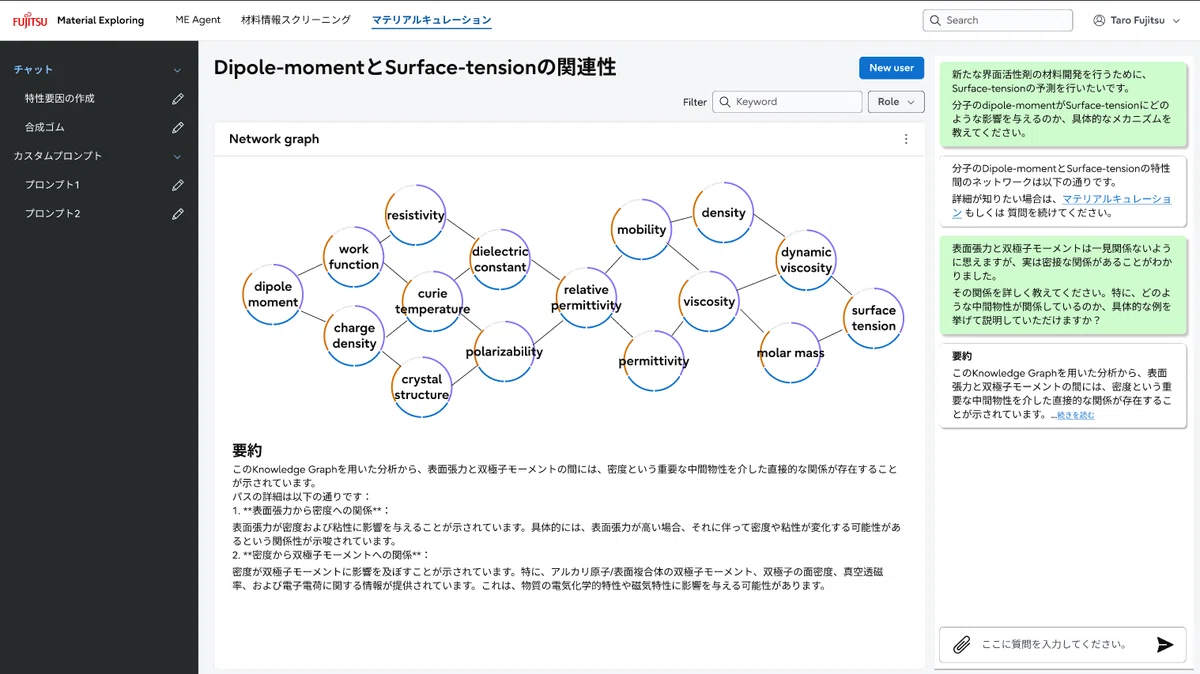
Task: Click the Network graph panel title
Action: click(274, 139)
